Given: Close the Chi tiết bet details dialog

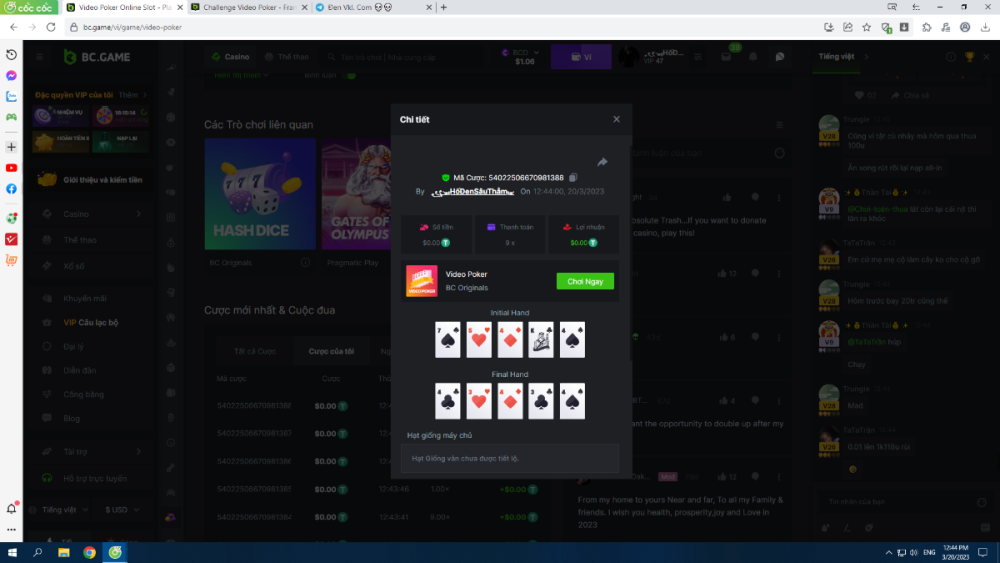Looking at the screenshot, I should (616, 119).
